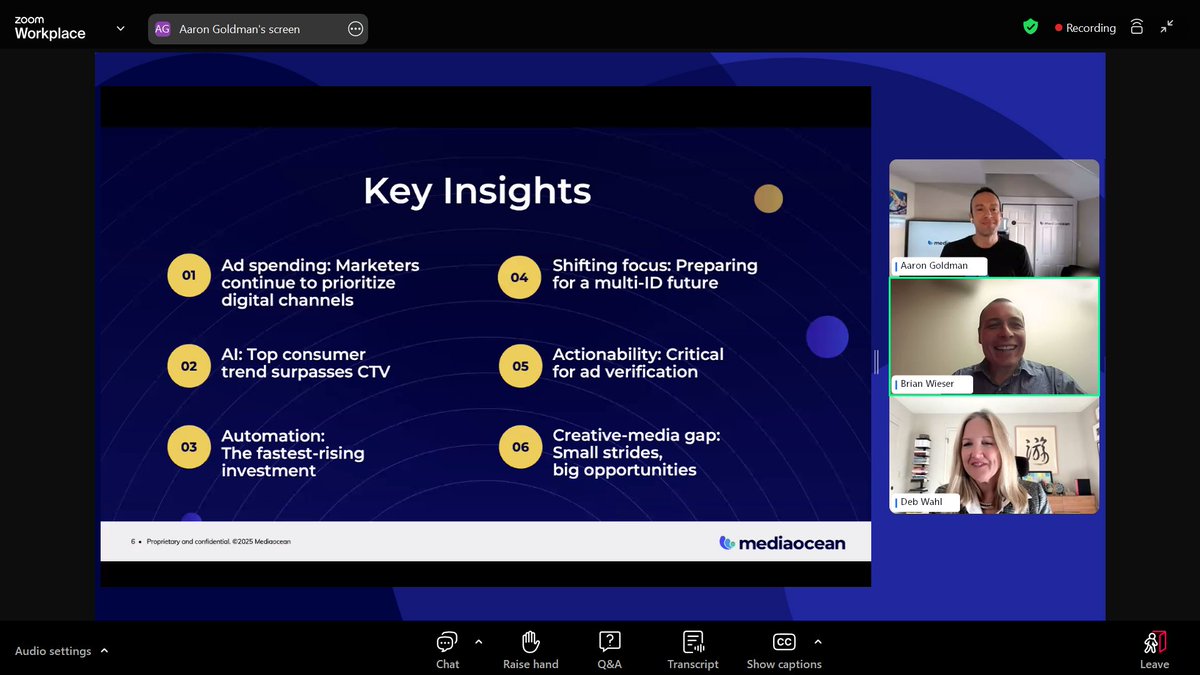Select Aaron Goldman's video thumbnail

coord(994,218)
